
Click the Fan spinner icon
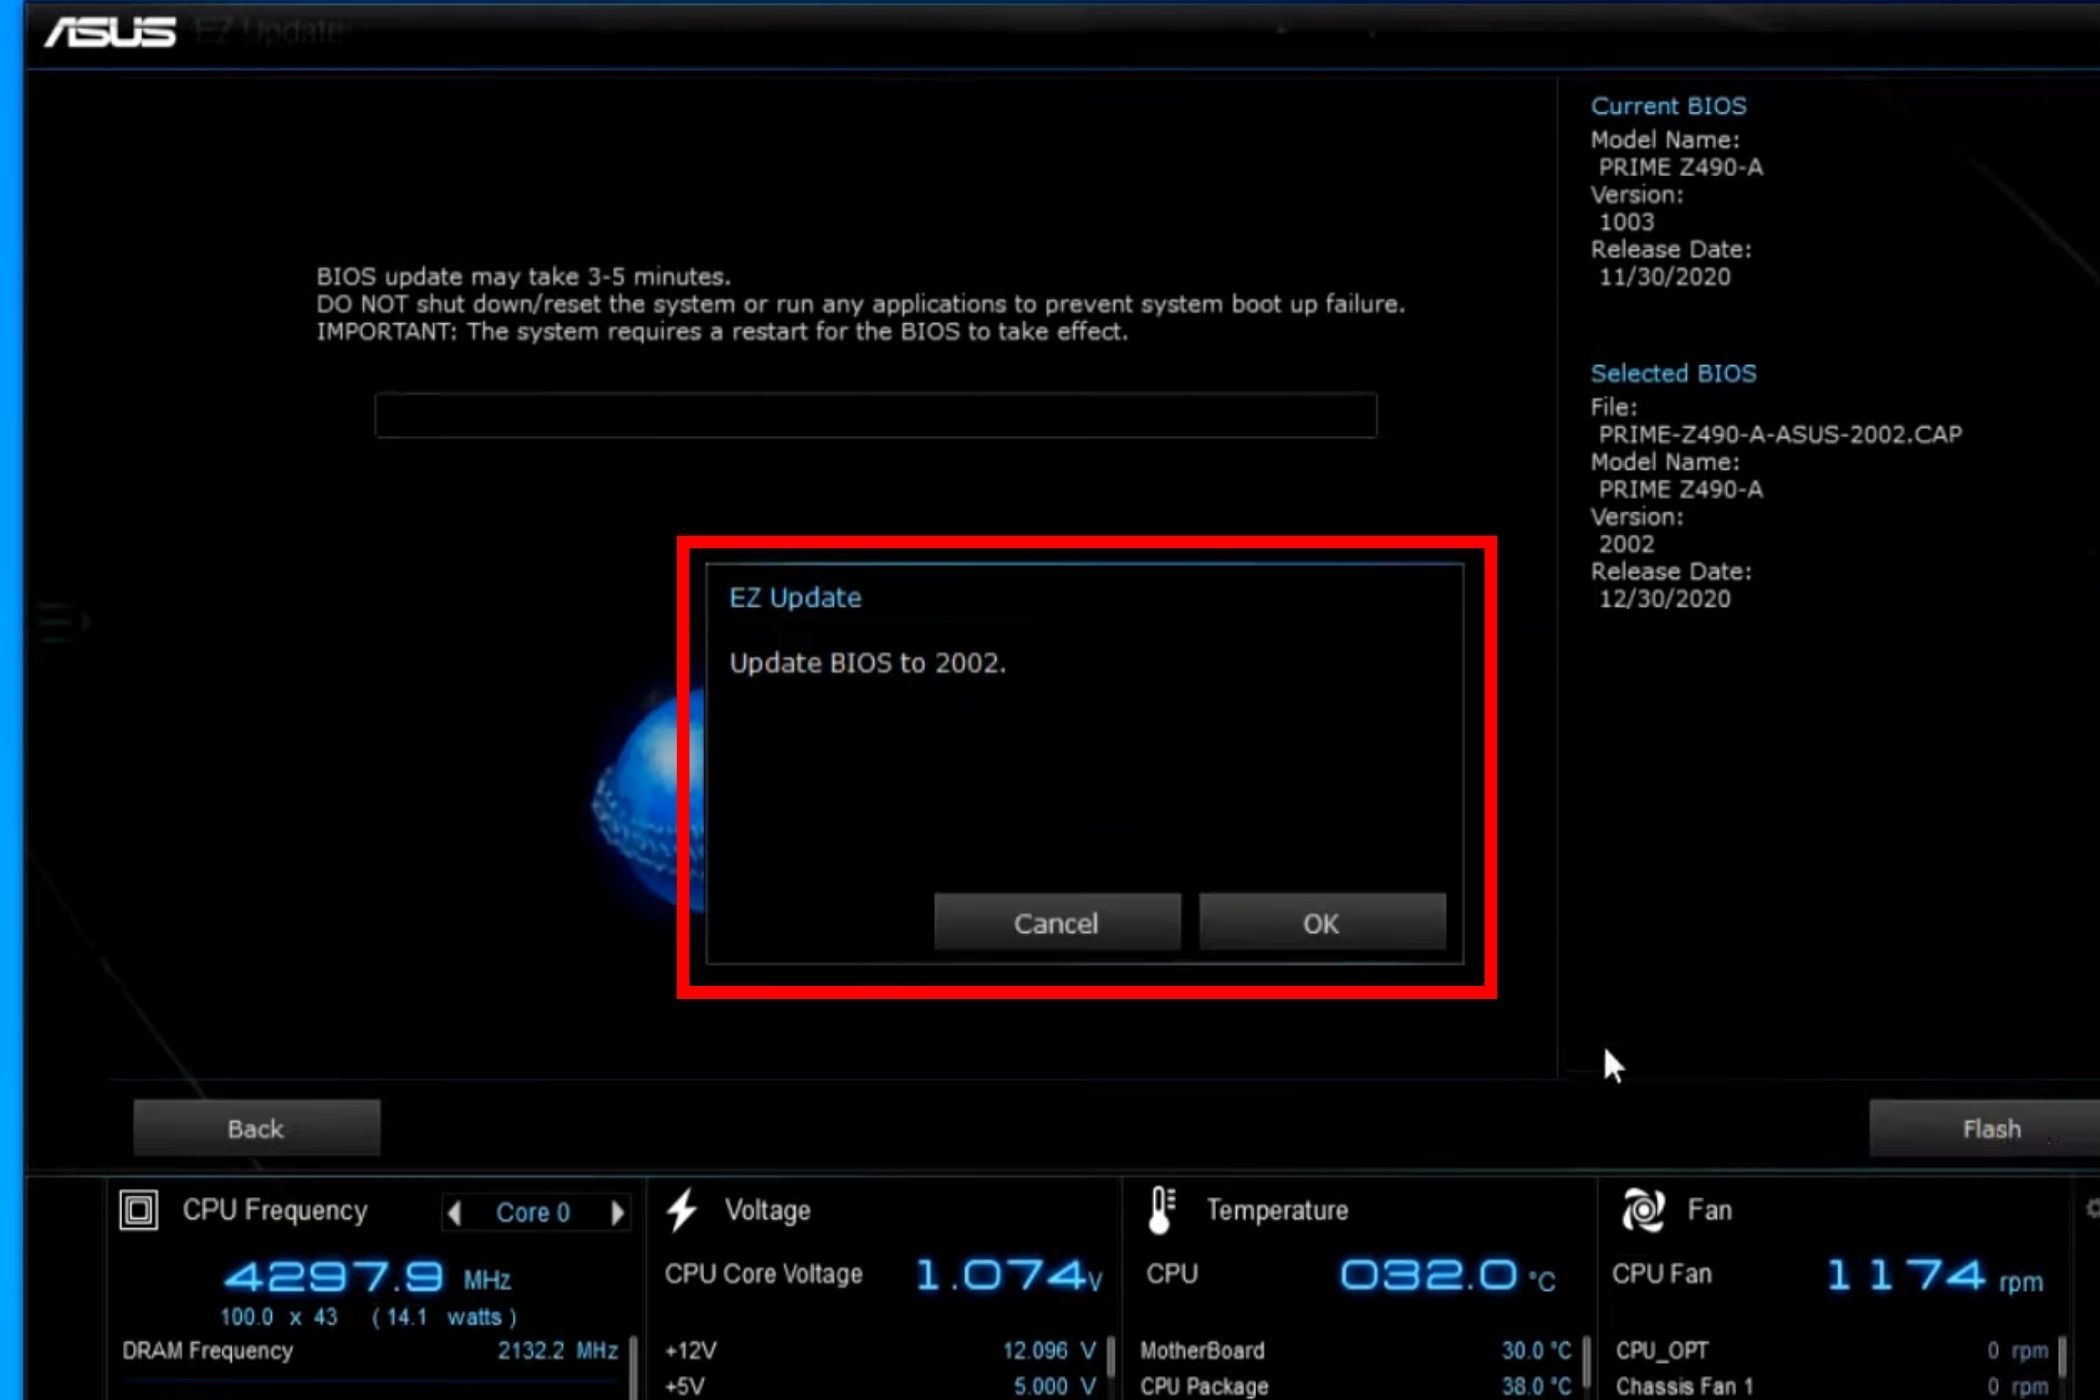tap(1643, 1210)
